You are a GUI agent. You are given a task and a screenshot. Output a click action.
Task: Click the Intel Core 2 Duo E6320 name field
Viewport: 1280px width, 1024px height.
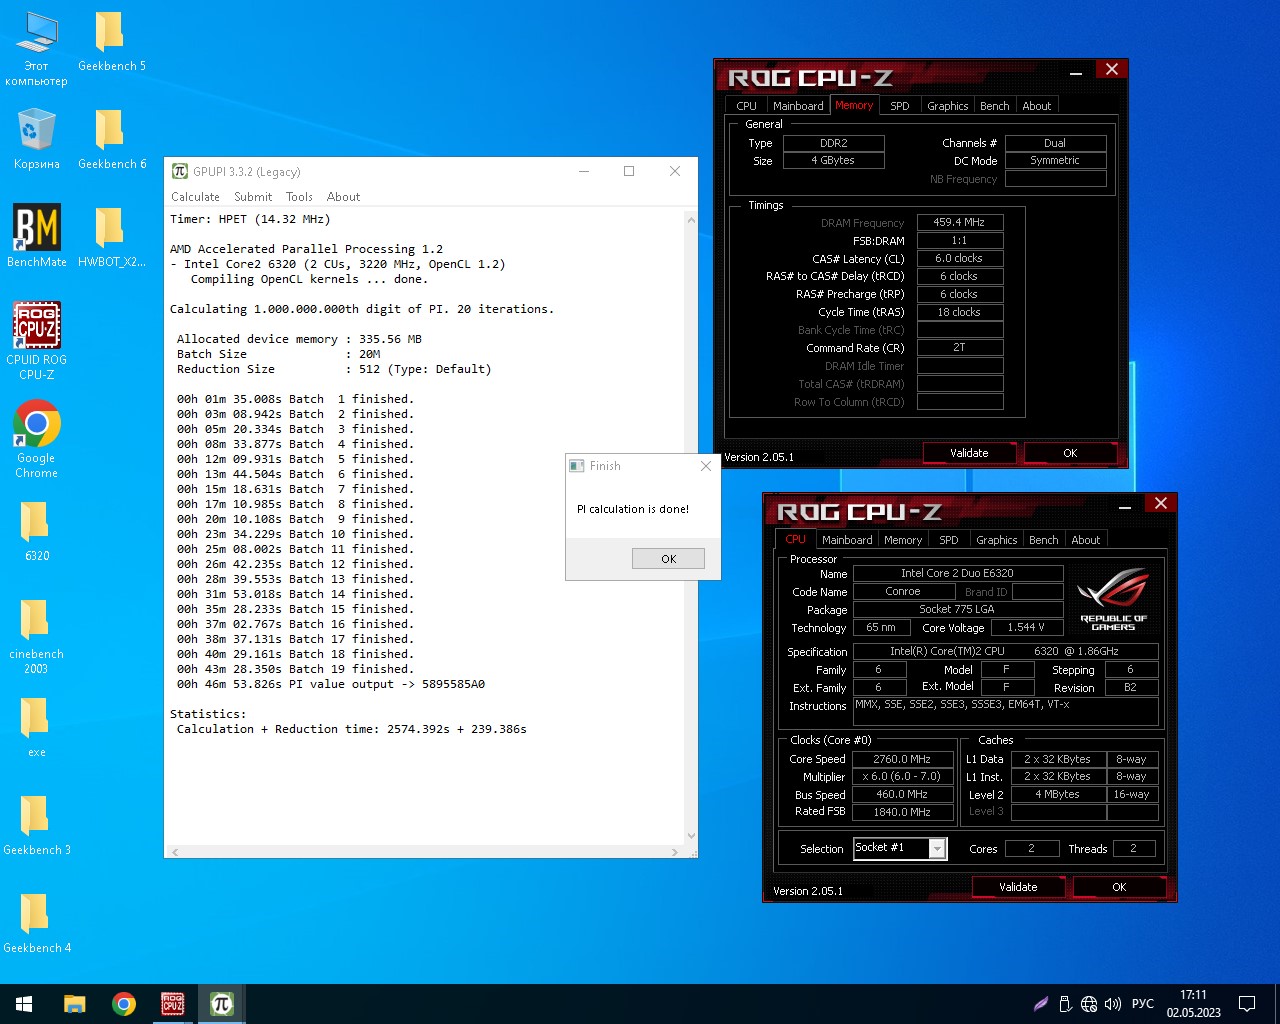957,573
